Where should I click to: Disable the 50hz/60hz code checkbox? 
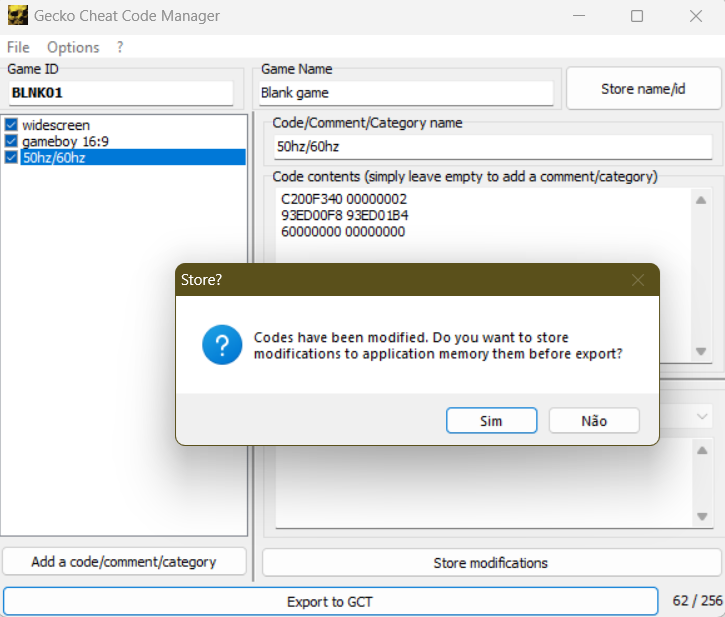pyautogui.click(x=11, y=157)
